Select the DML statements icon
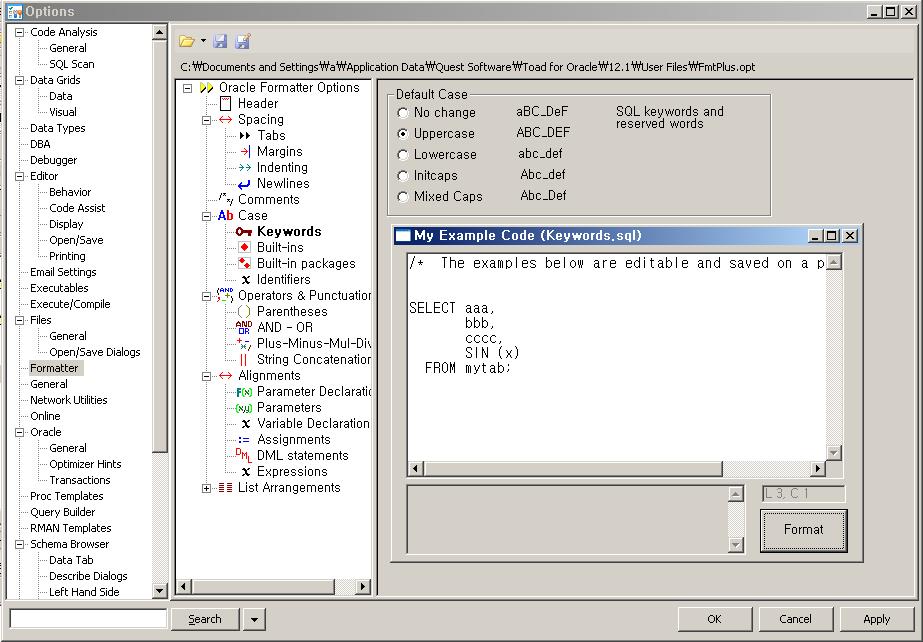This screenshot has height=642, width=923. coord(244,456)
